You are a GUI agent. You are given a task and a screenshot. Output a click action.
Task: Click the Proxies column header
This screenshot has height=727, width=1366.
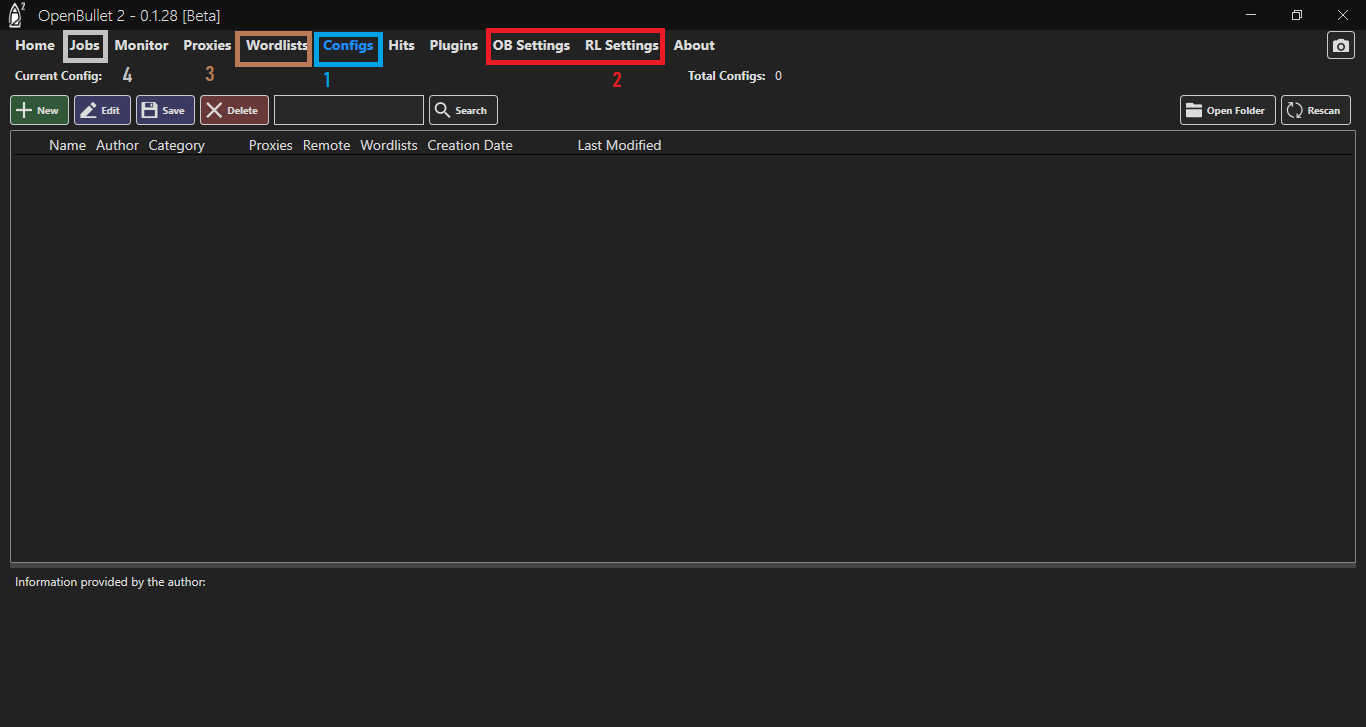click(271, 145)
